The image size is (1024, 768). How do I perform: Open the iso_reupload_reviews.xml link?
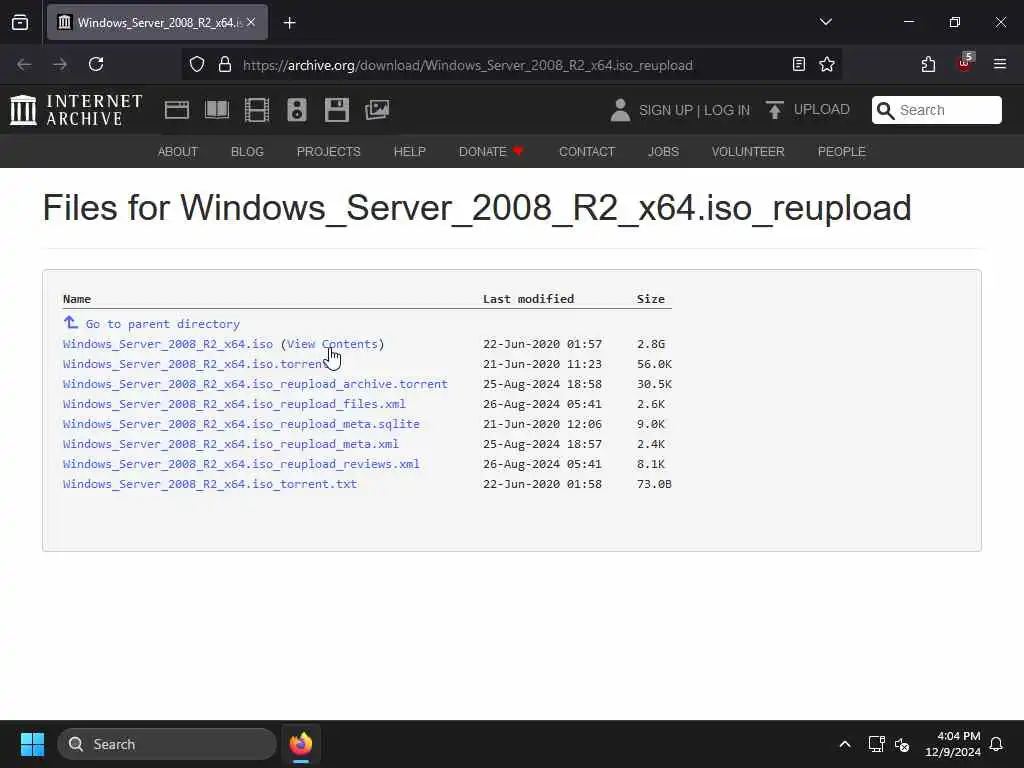241,464
